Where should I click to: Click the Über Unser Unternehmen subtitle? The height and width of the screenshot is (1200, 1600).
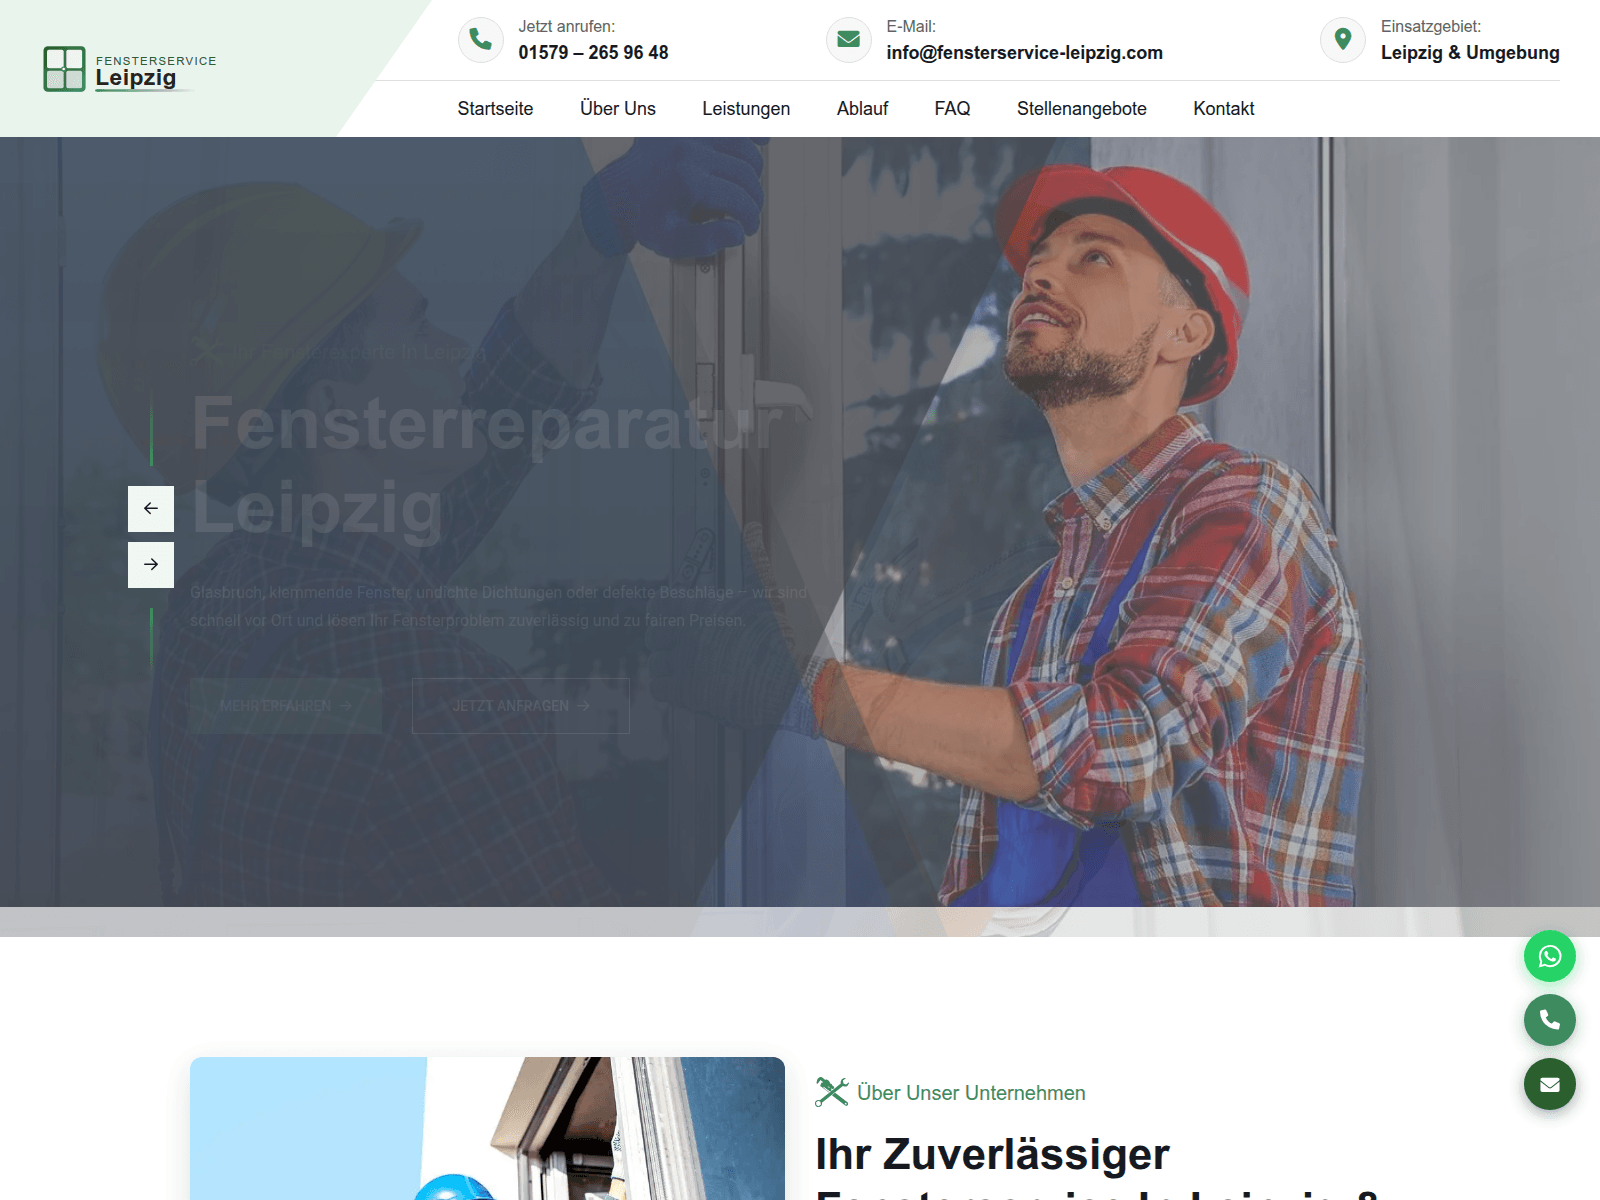coord(971,1093)
